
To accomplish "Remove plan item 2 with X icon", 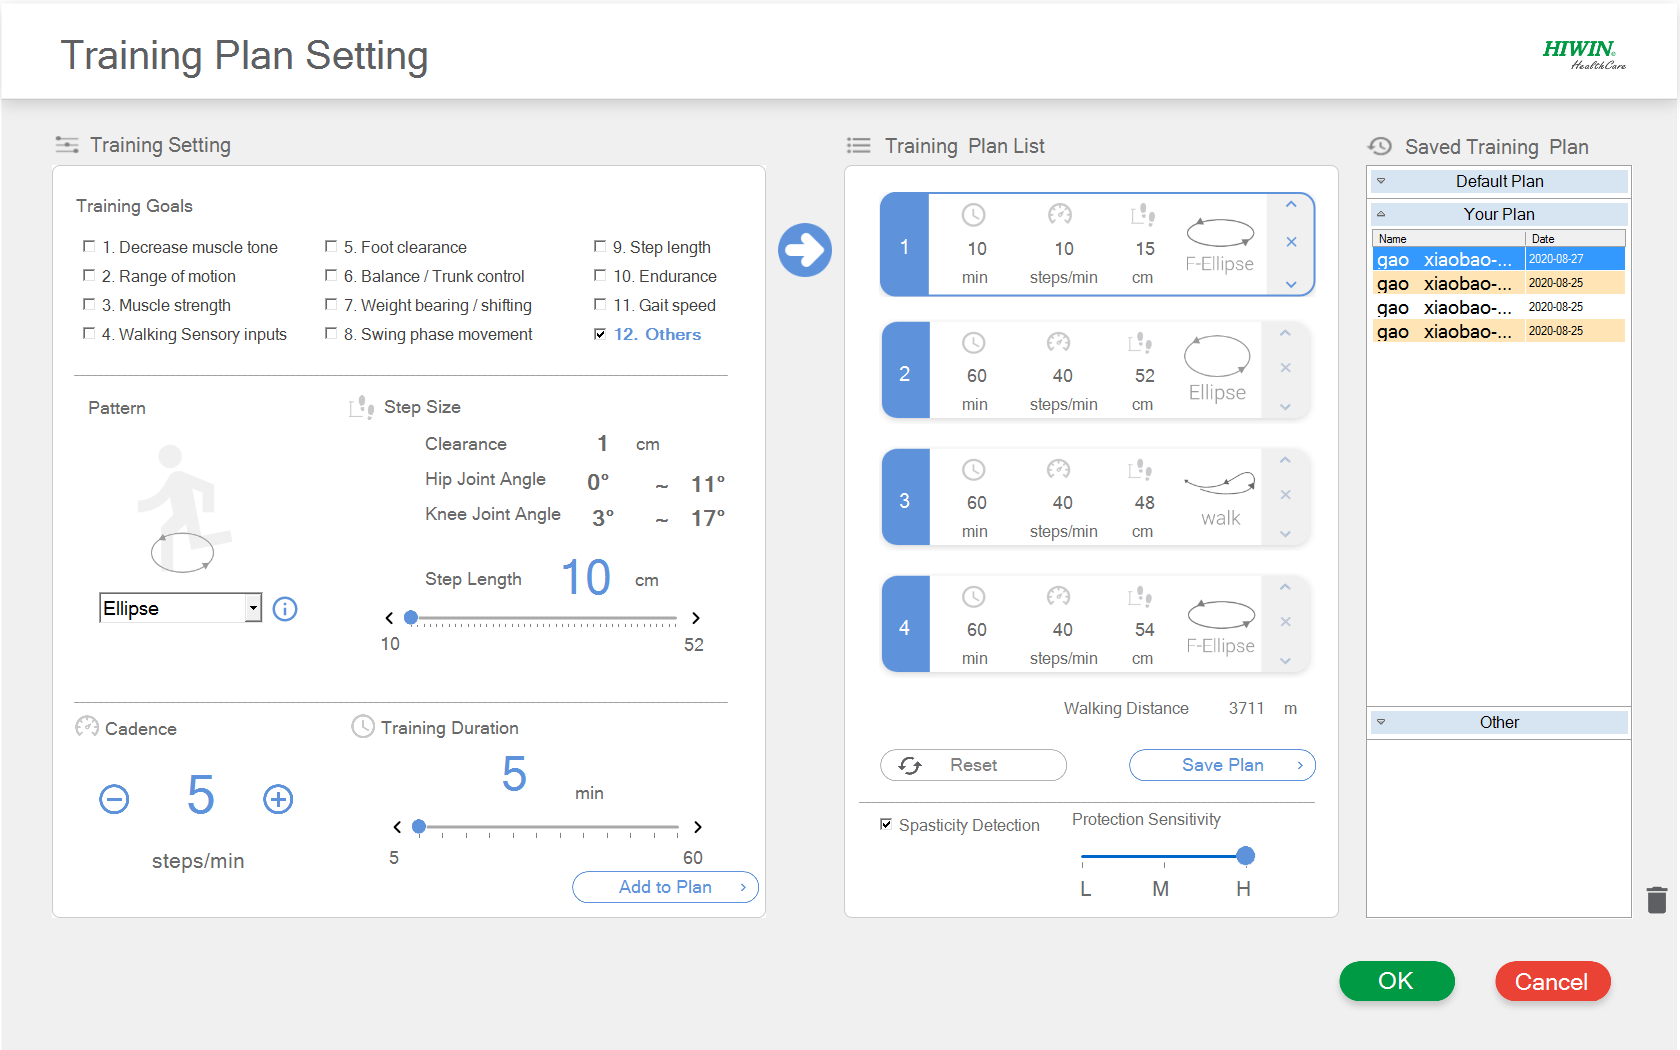I will tap(1286, 368).
